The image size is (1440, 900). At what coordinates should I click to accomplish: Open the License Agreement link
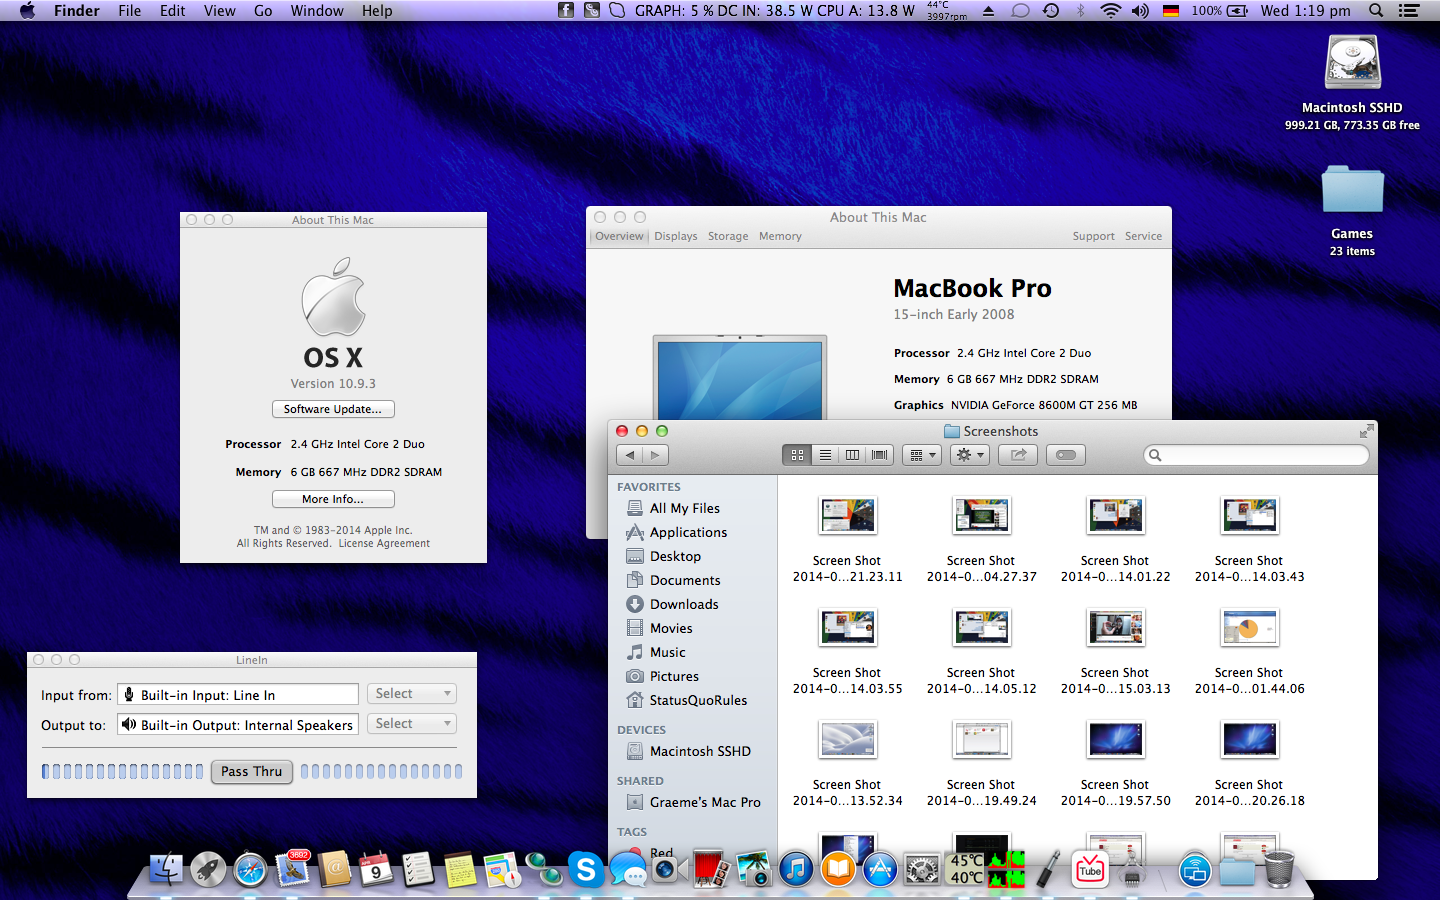384,544
